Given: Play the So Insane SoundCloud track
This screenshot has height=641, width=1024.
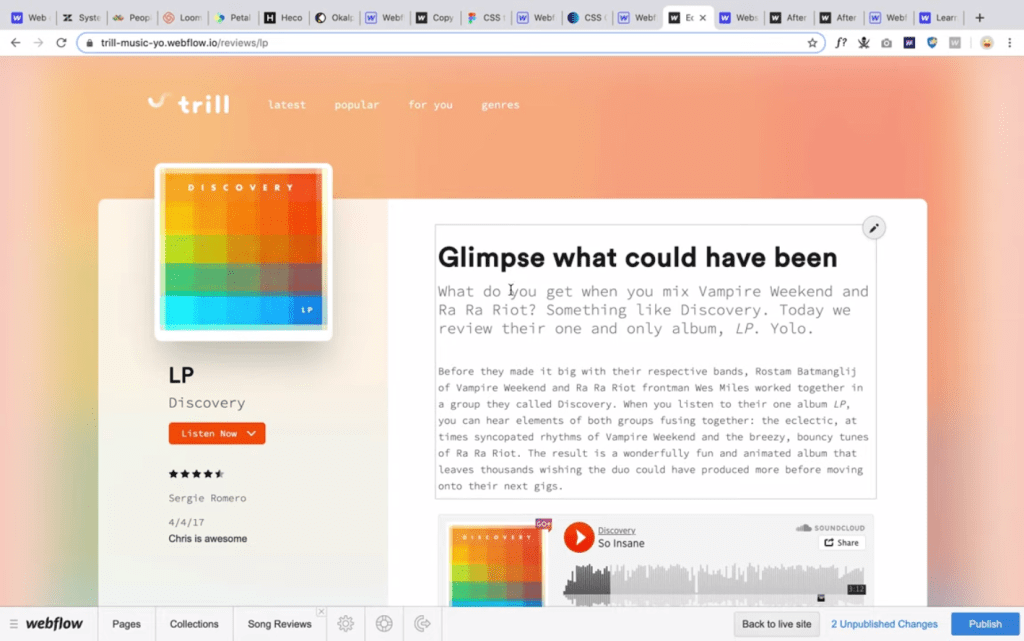Looking at the screenshot, I should [579, 537].
